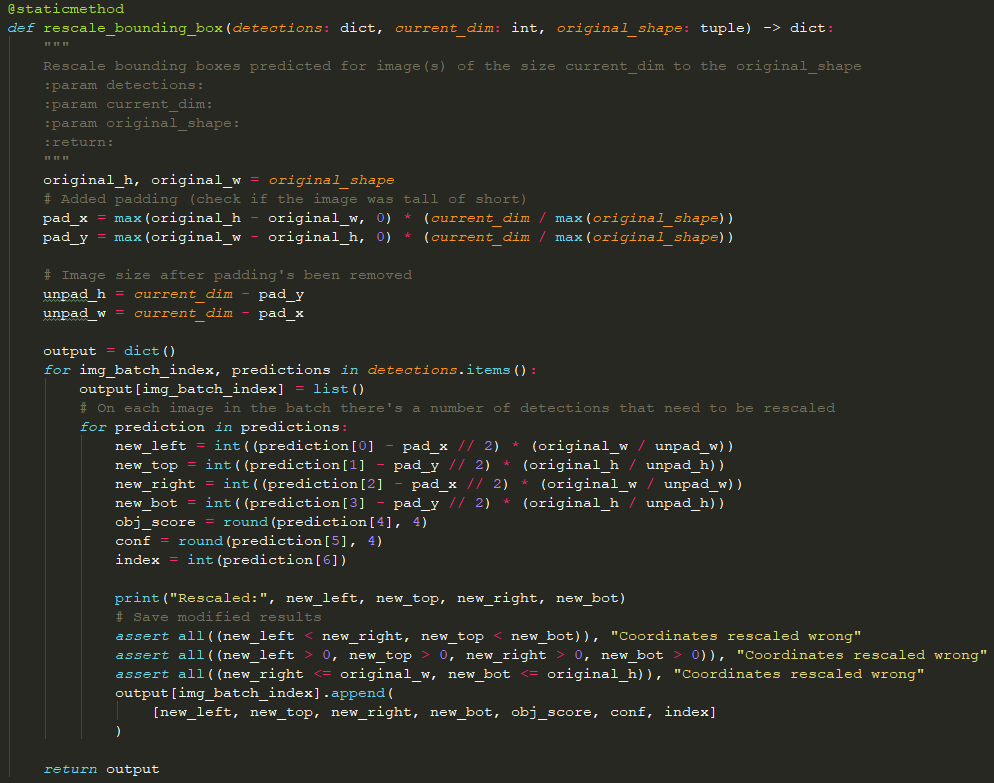Click the 'new_top = int(' assignment line
The height and width of the screenshot is (783, 994).
(420, 465)
